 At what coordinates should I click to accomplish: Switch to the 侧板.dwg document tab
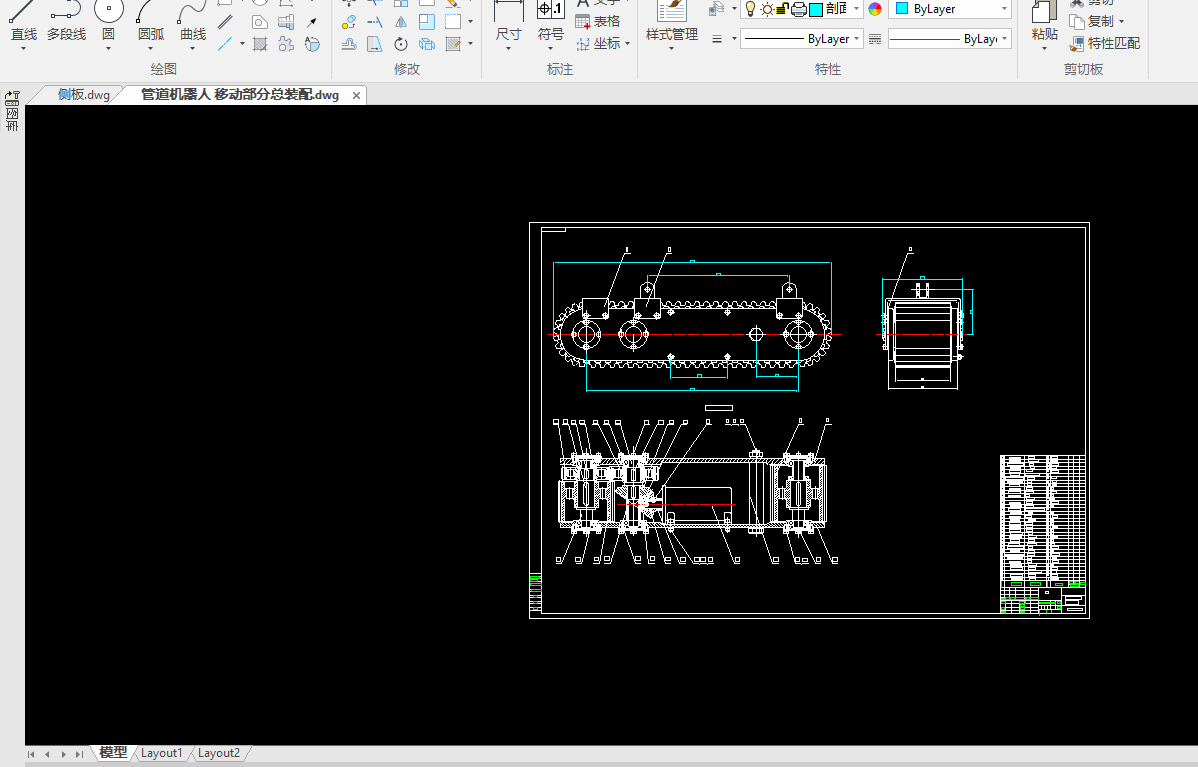pos(83,95)
